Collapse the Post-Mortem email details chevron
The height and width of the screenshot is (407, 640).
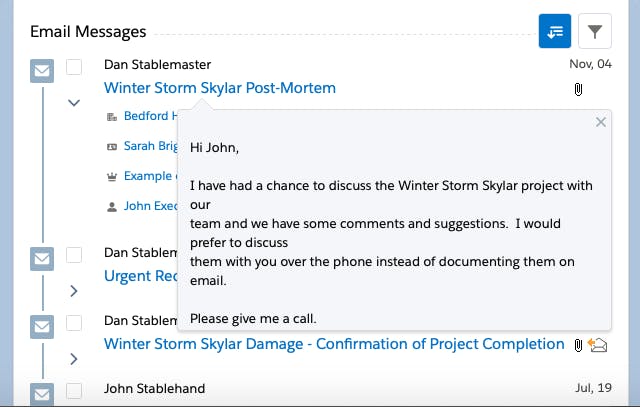pos(74,103)
